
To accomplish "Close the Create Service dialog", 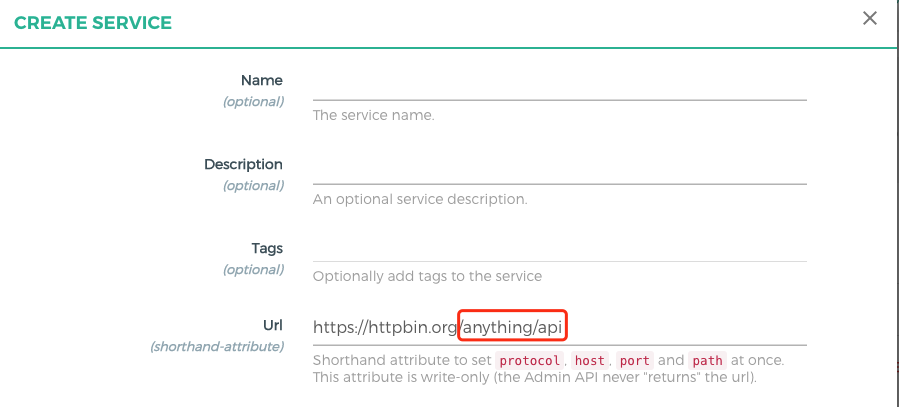I will 870,18.
